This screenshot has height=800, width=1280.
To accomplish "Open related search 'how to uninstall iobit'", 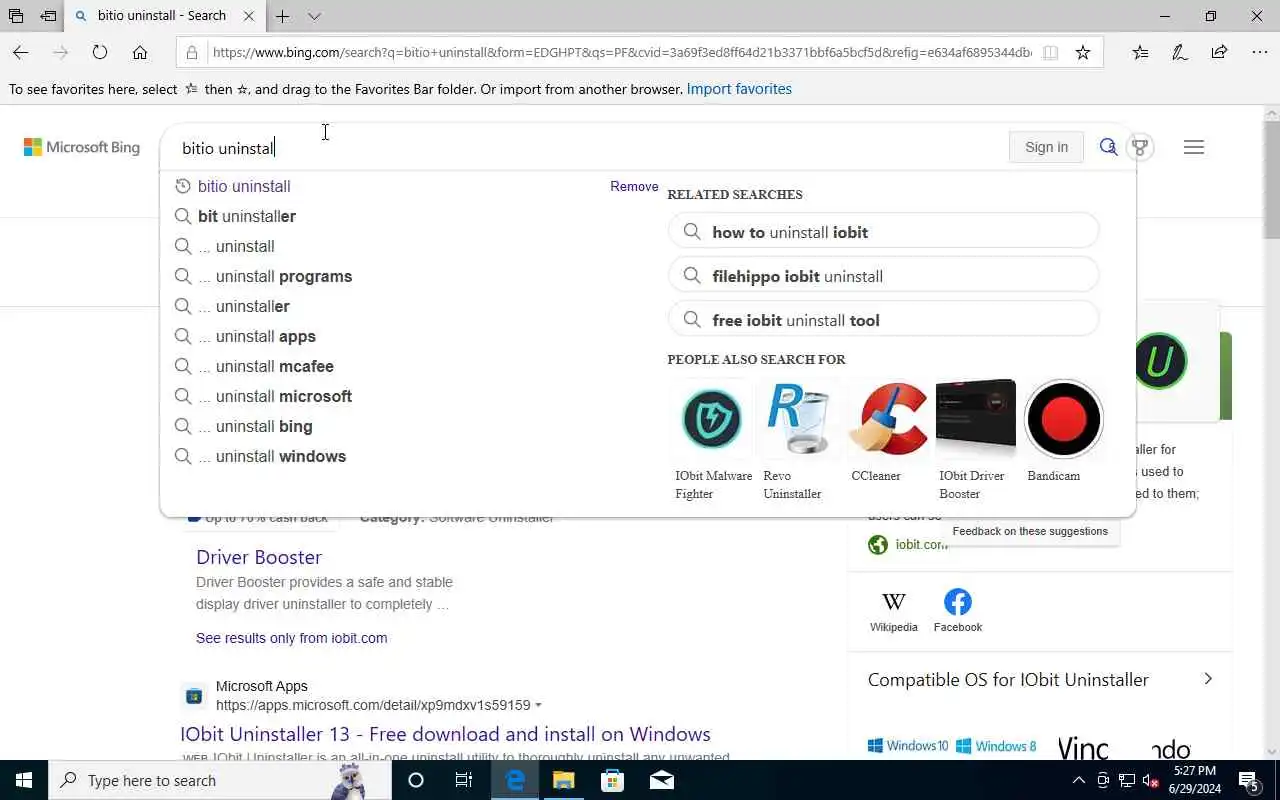I will pyautogui.click(x=884, y=232).
